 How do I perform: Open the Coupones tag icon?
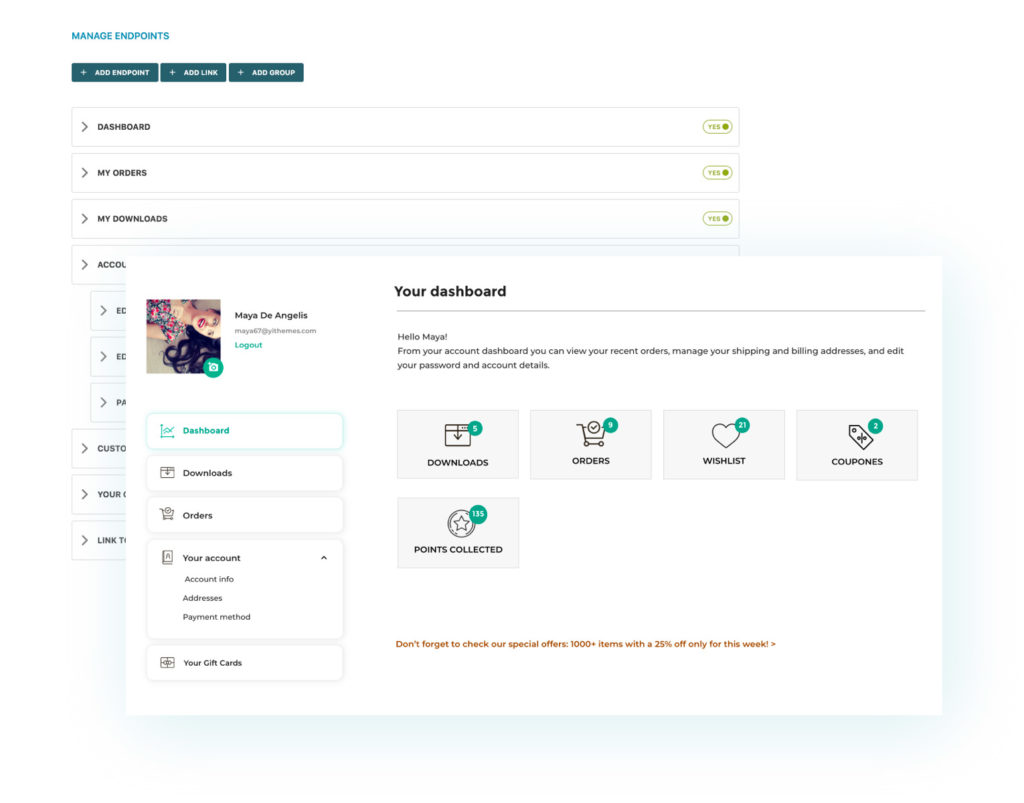pos(859,436)
